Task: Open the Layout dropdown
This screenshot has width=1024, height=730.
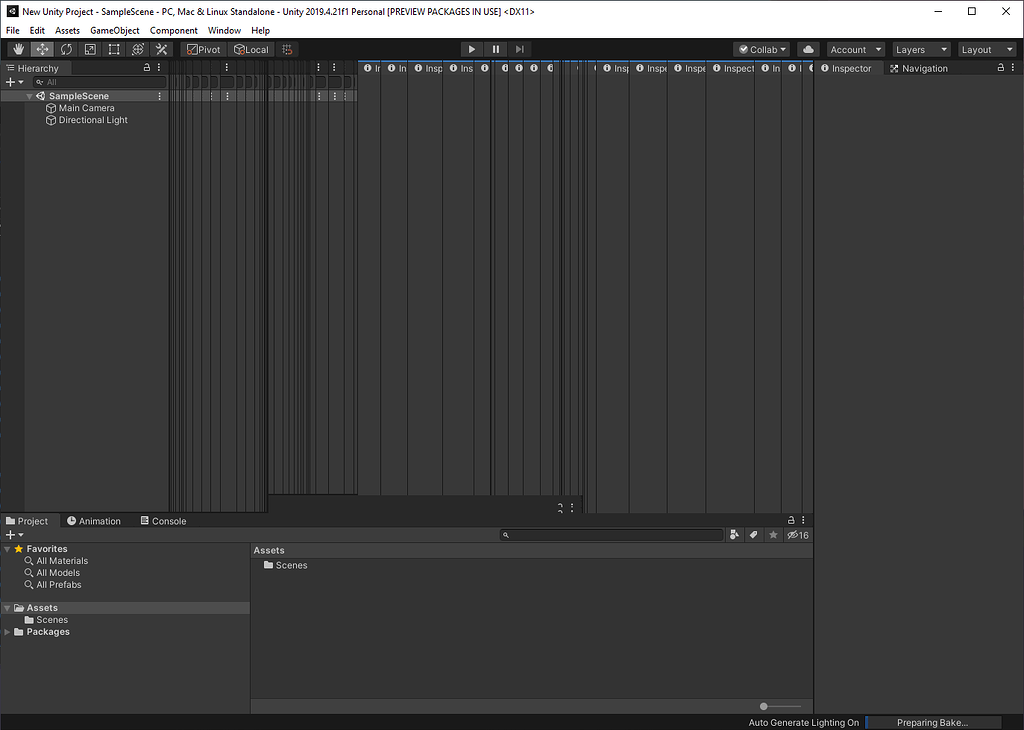Action: [986, 48]
